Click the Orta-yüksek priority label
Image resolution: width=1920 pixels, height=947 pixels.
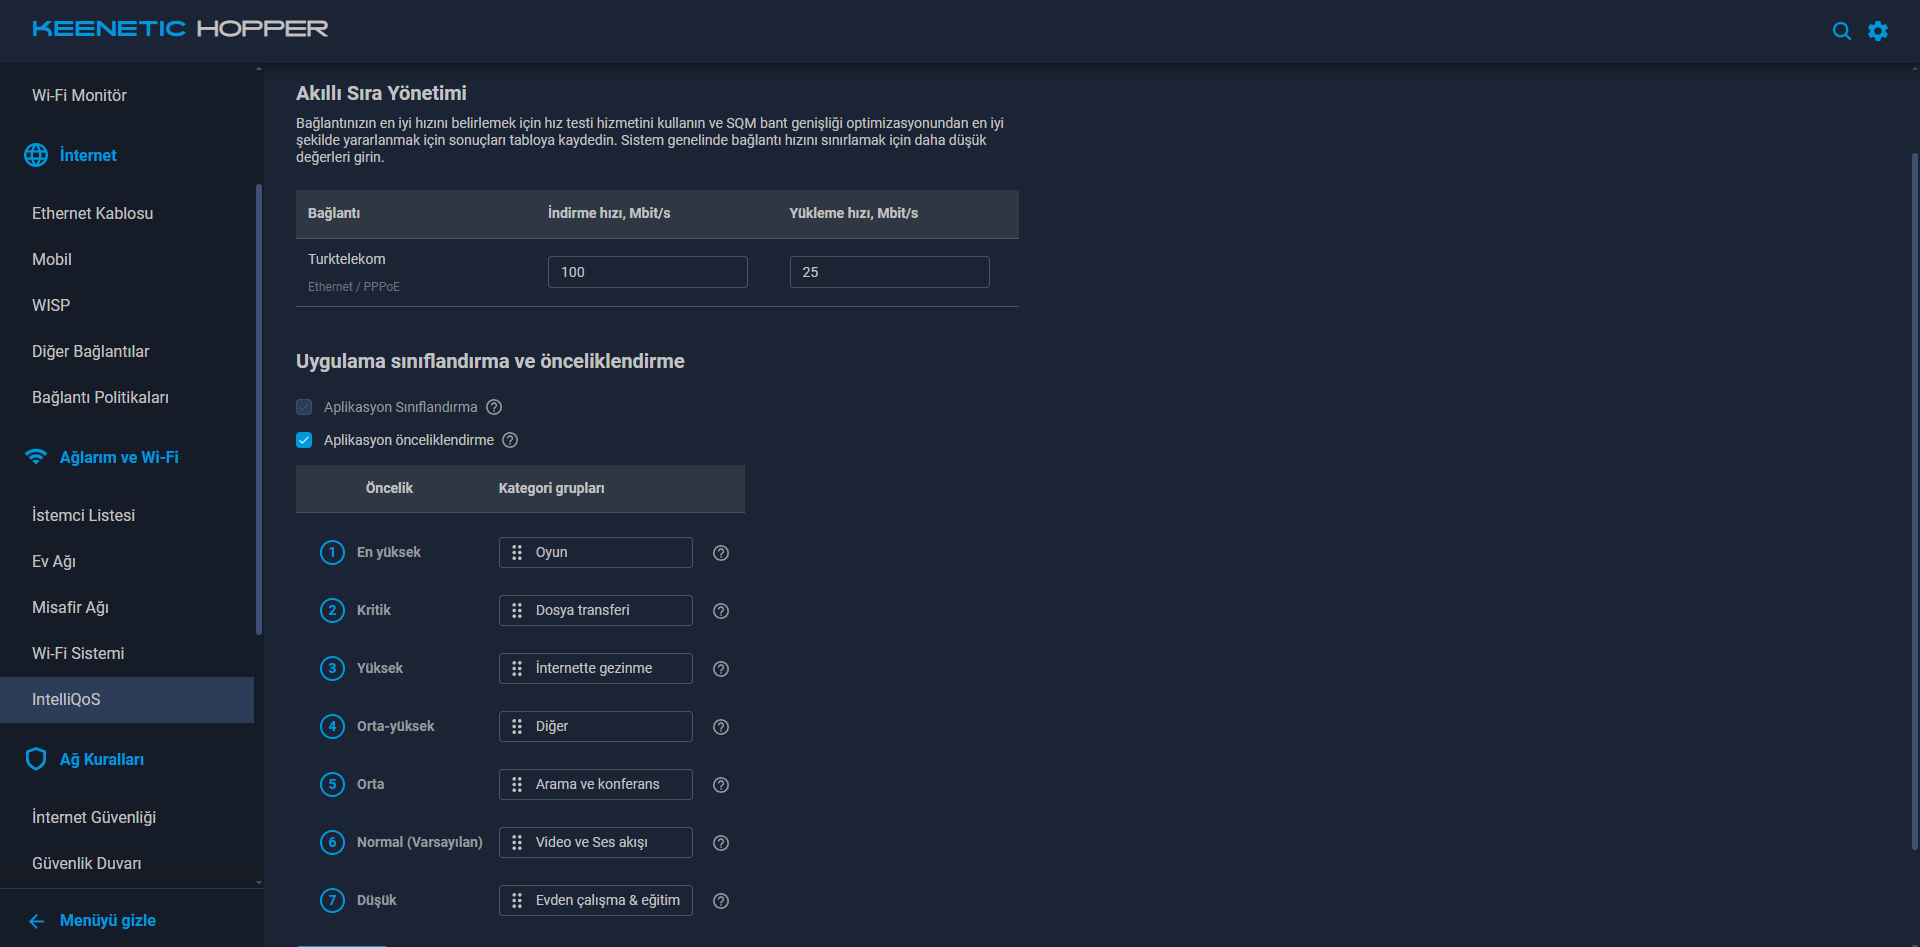point(396,727)
